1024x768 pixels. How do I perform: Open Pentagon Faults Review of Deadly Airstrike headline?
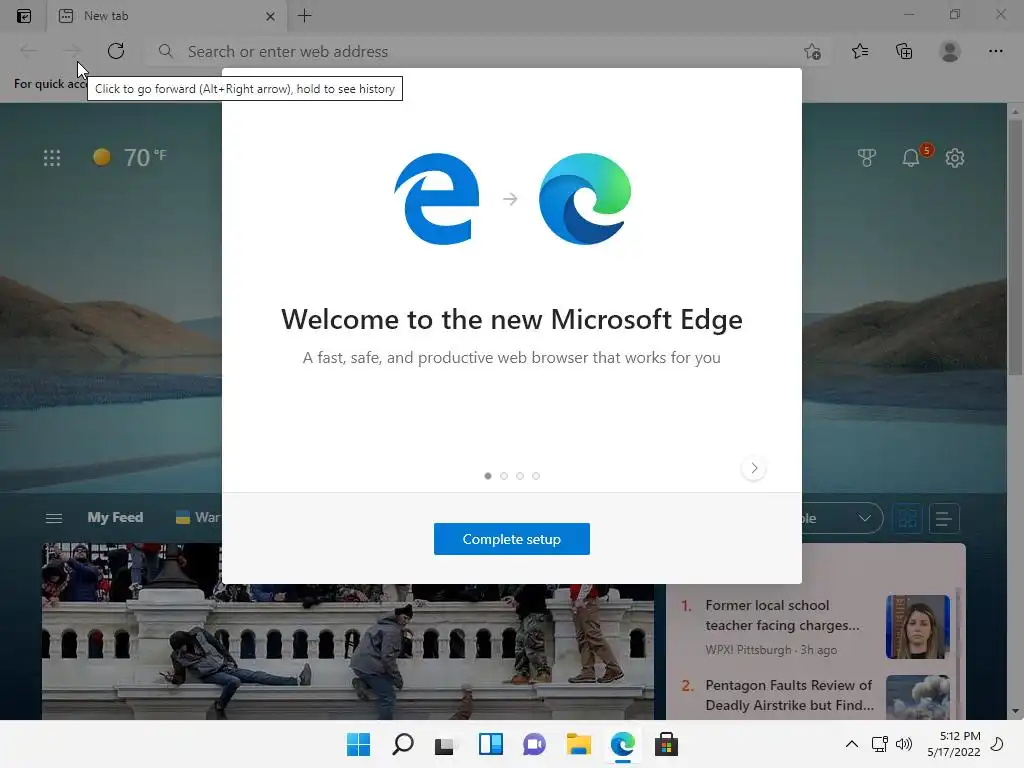click(789, 695)
